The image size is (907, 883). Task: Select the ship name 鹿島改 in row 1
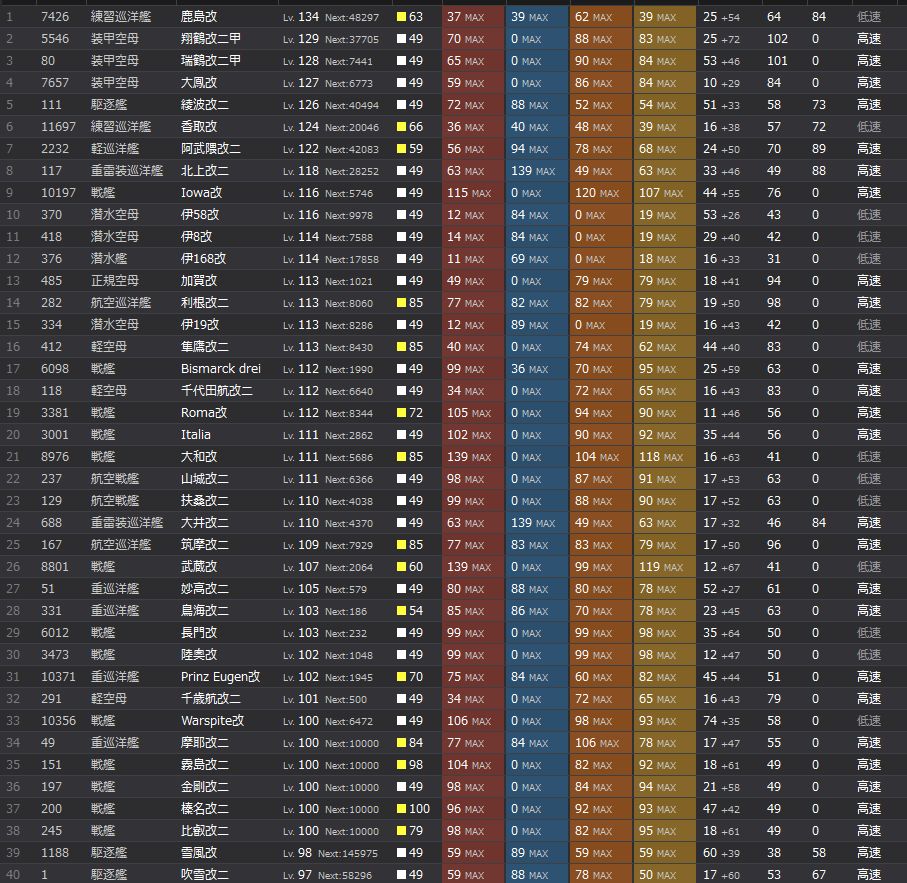(x=198, y=17)
